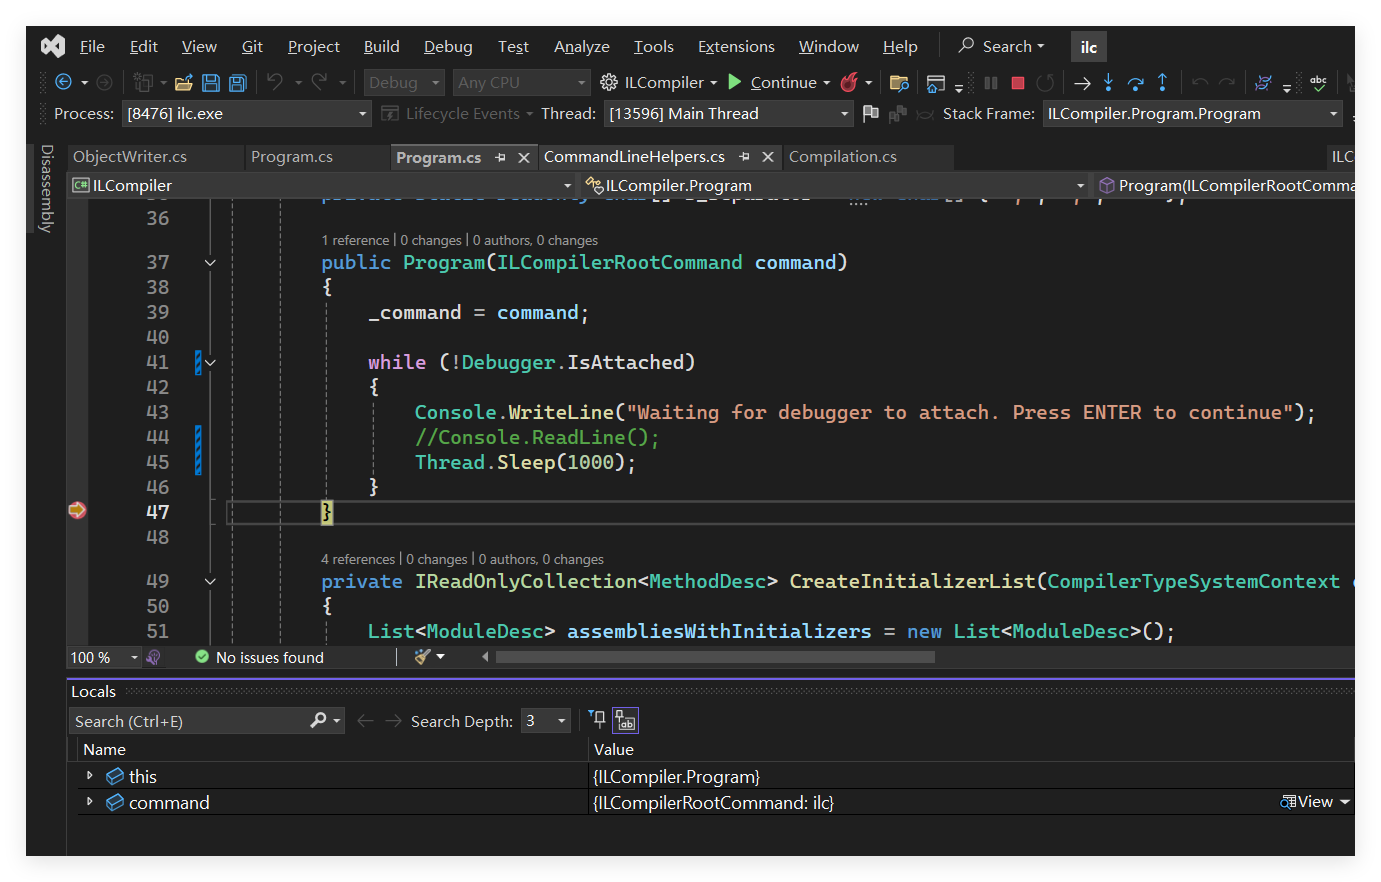Expand the 'command' variable in Locals

90,802
